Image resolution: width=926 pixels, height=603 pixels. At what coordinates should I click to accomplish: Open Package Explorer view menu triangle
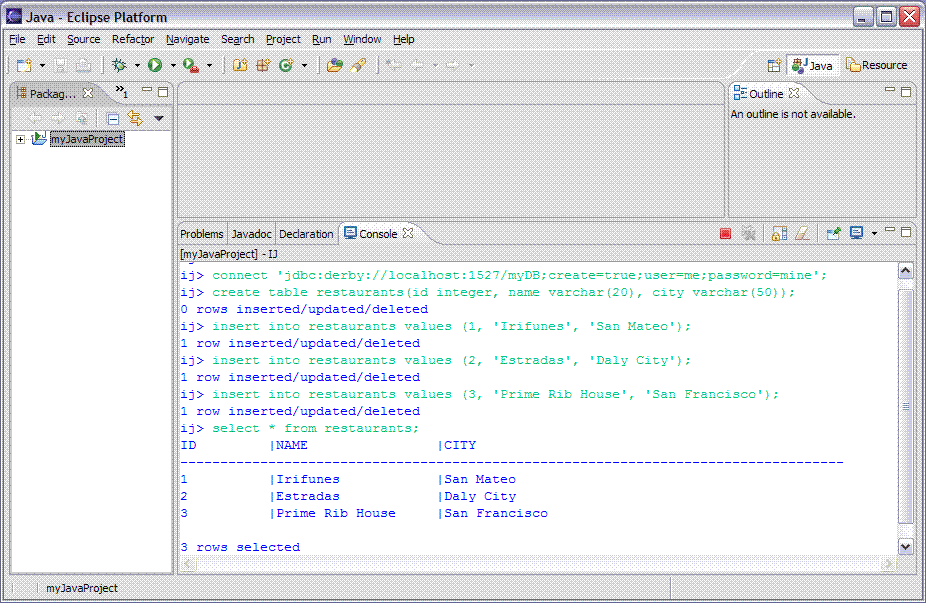[159, 118]
